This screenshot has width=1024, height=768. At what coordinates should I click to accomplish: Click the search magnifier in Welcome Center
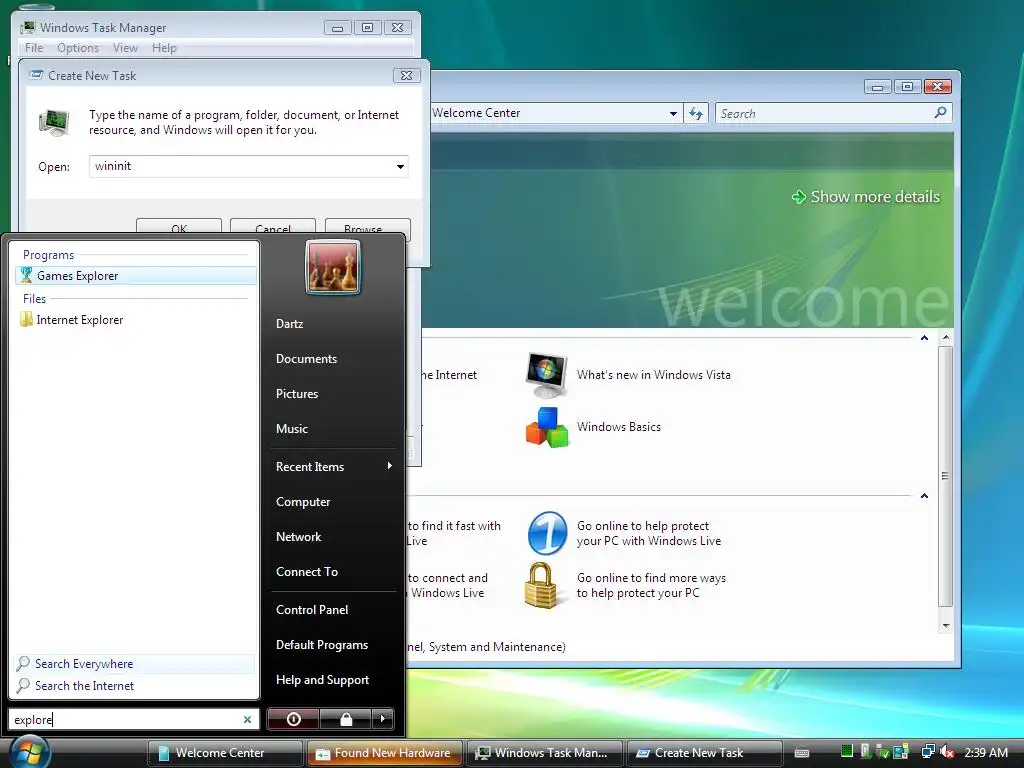tap(940, 113)
